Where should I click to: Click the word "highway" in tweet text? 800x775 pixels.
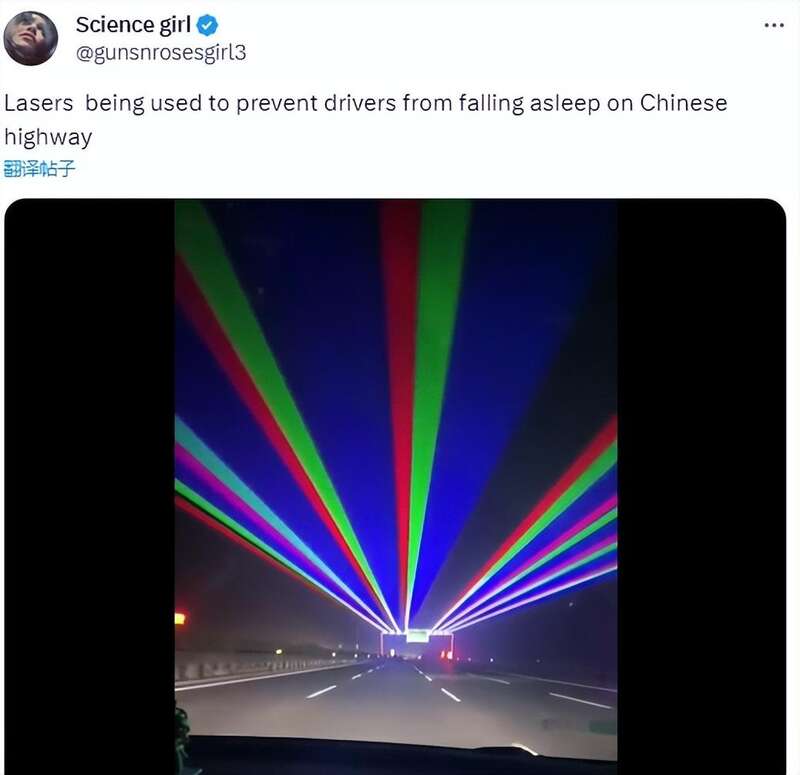tap(48, 137)
